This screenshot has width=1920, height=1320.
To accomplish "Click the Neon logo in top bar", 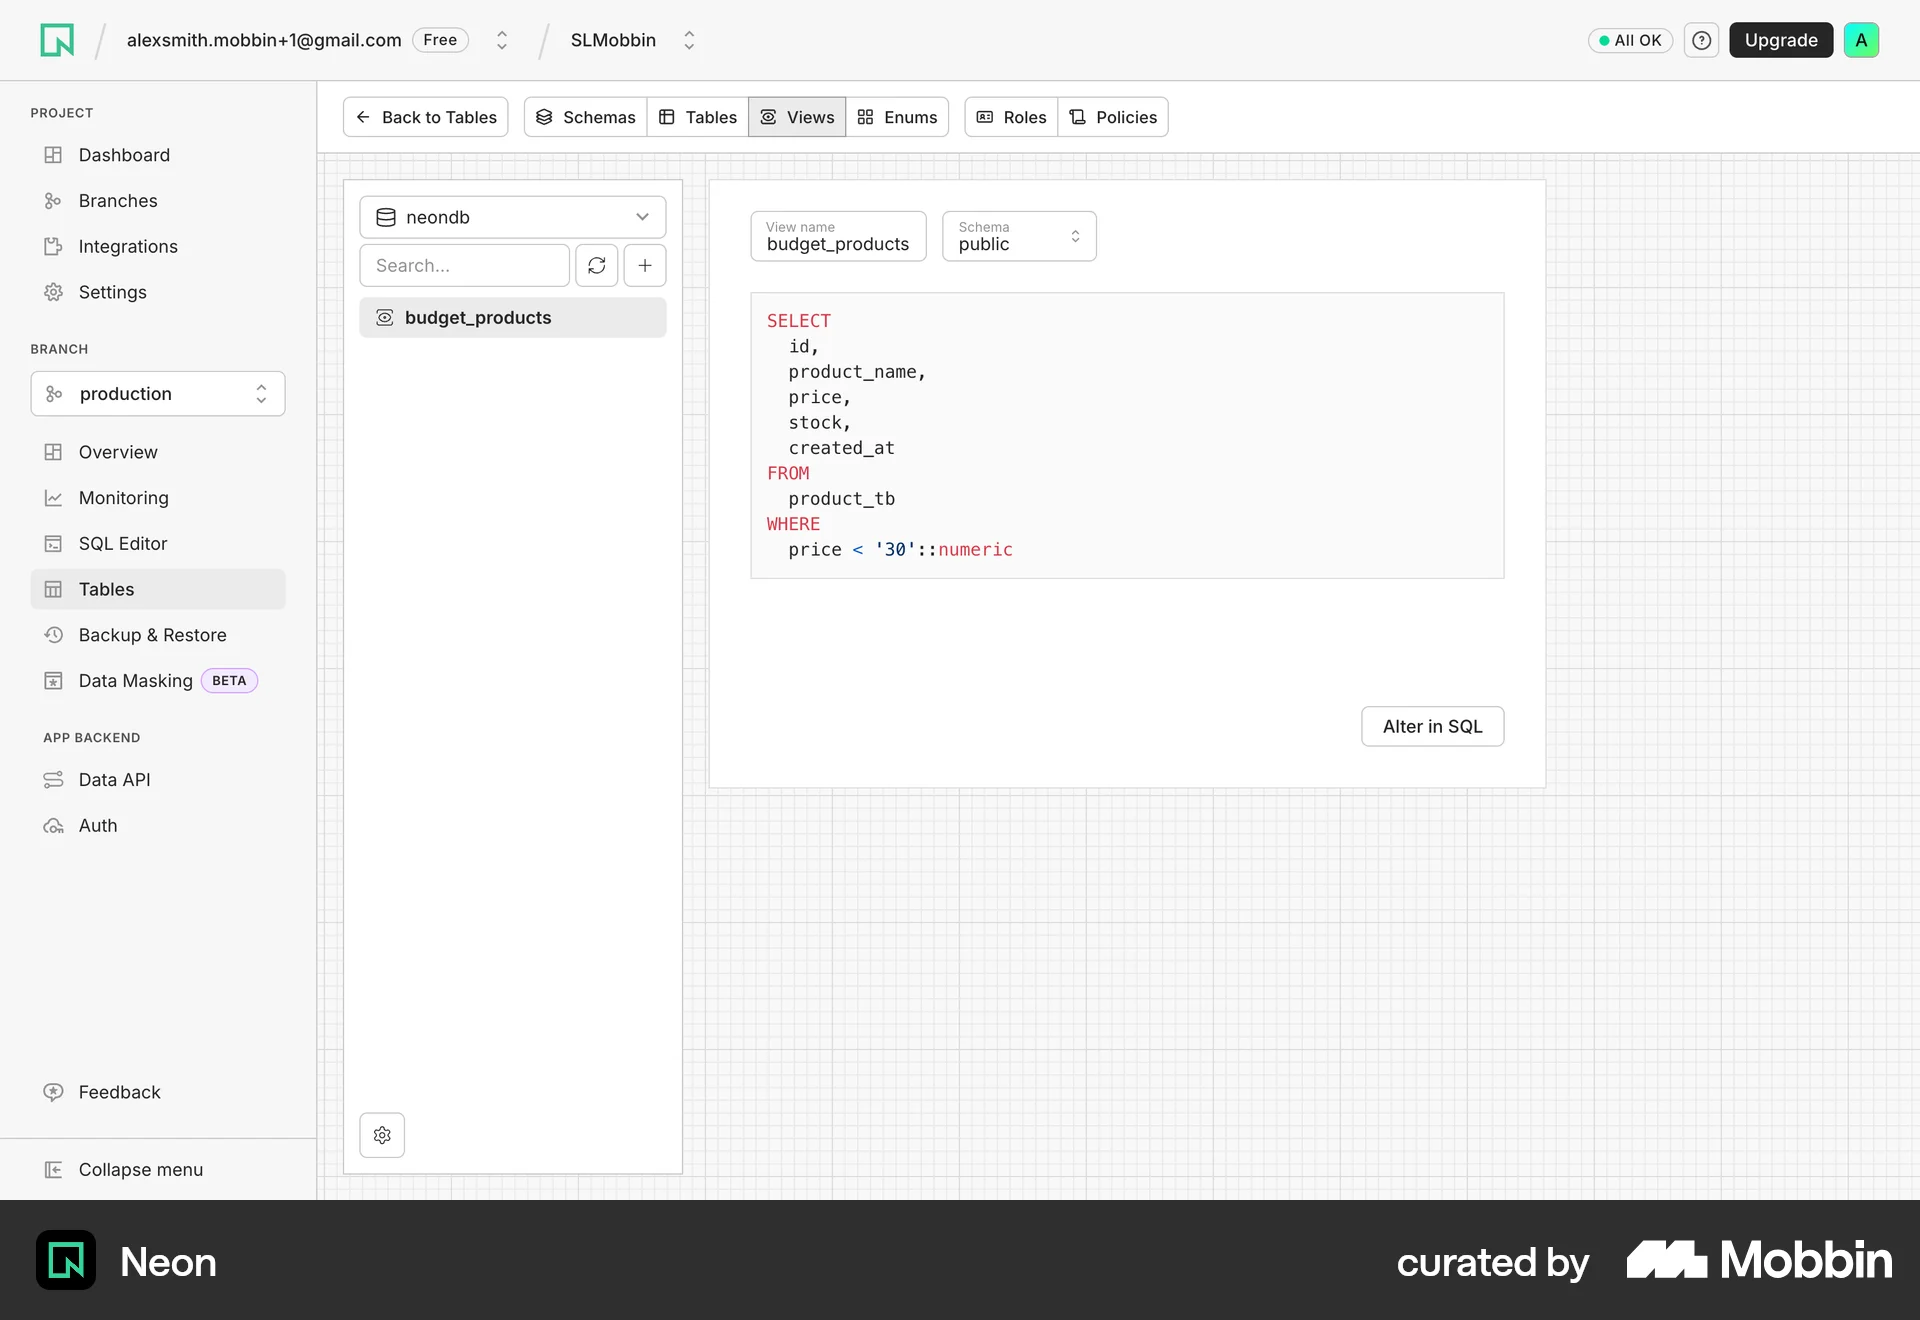I will coord(57,40).
